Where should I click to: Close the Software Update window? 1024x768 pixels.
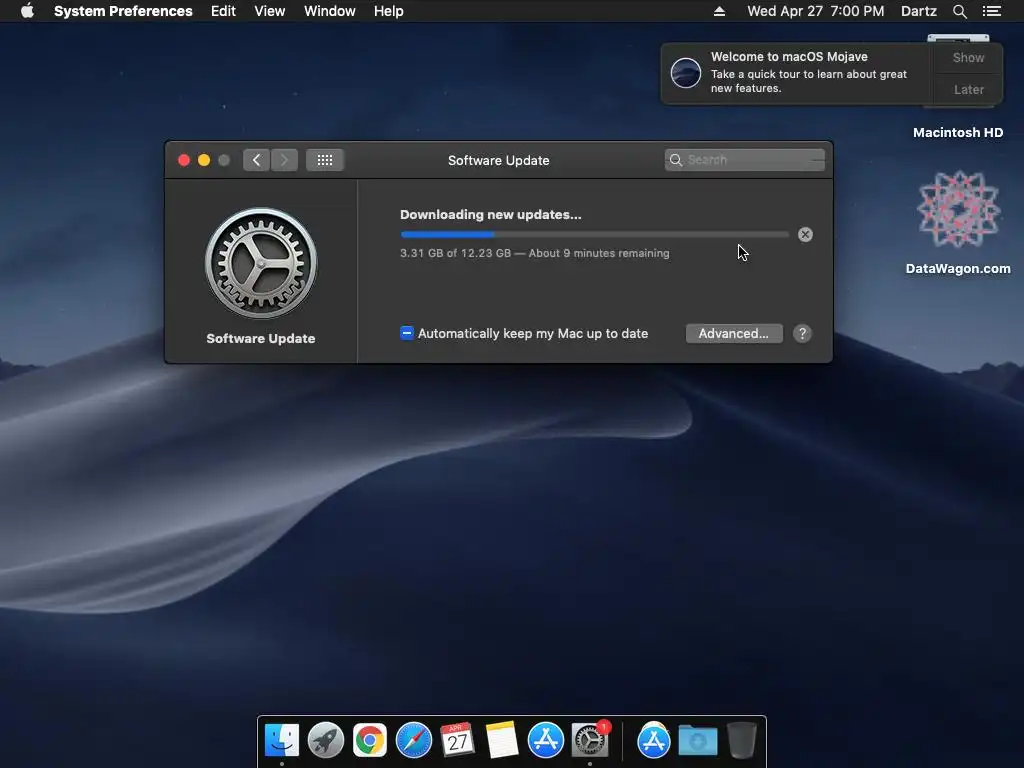(x=184, y=160)
